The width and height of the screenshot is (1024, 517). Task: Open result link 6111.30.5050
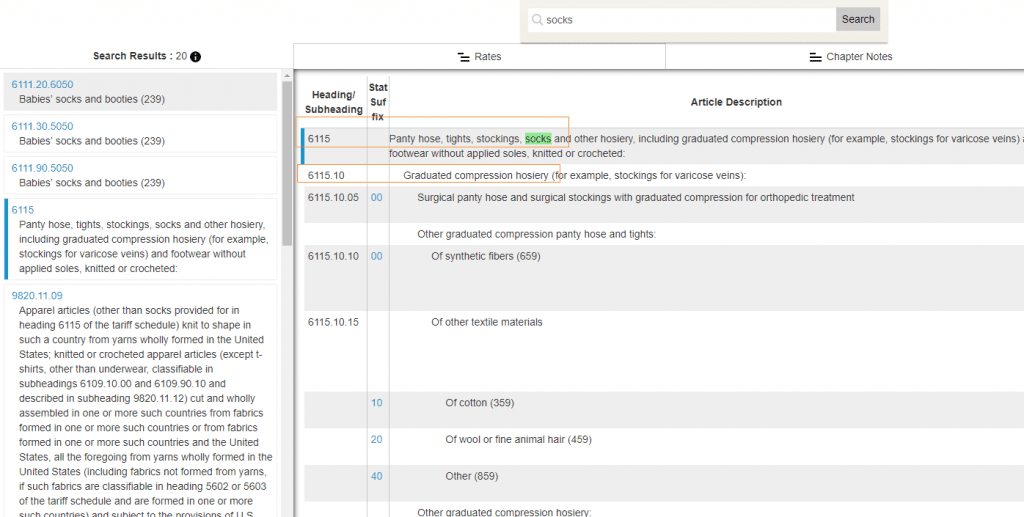click(42, 126)
